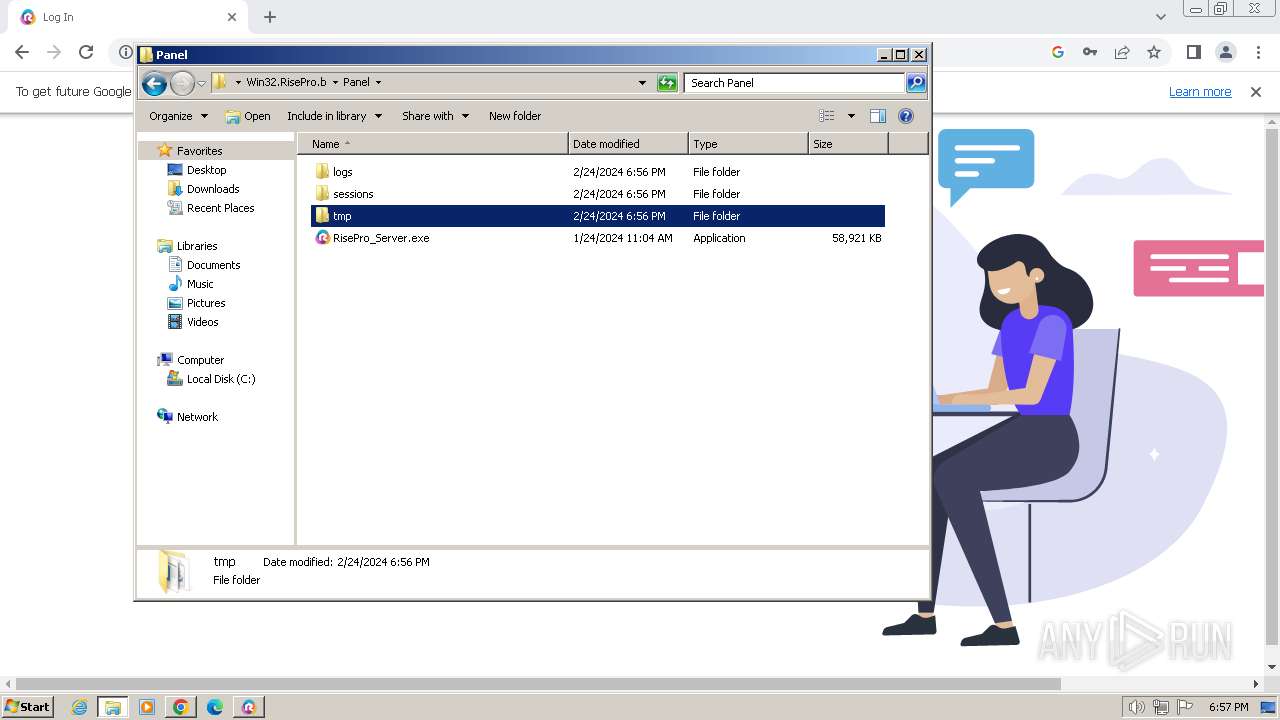The width and height of the screenshot is (1280, 720).
Task: Open Microsoft Edge from taskbar
Action: coord(215,707)
